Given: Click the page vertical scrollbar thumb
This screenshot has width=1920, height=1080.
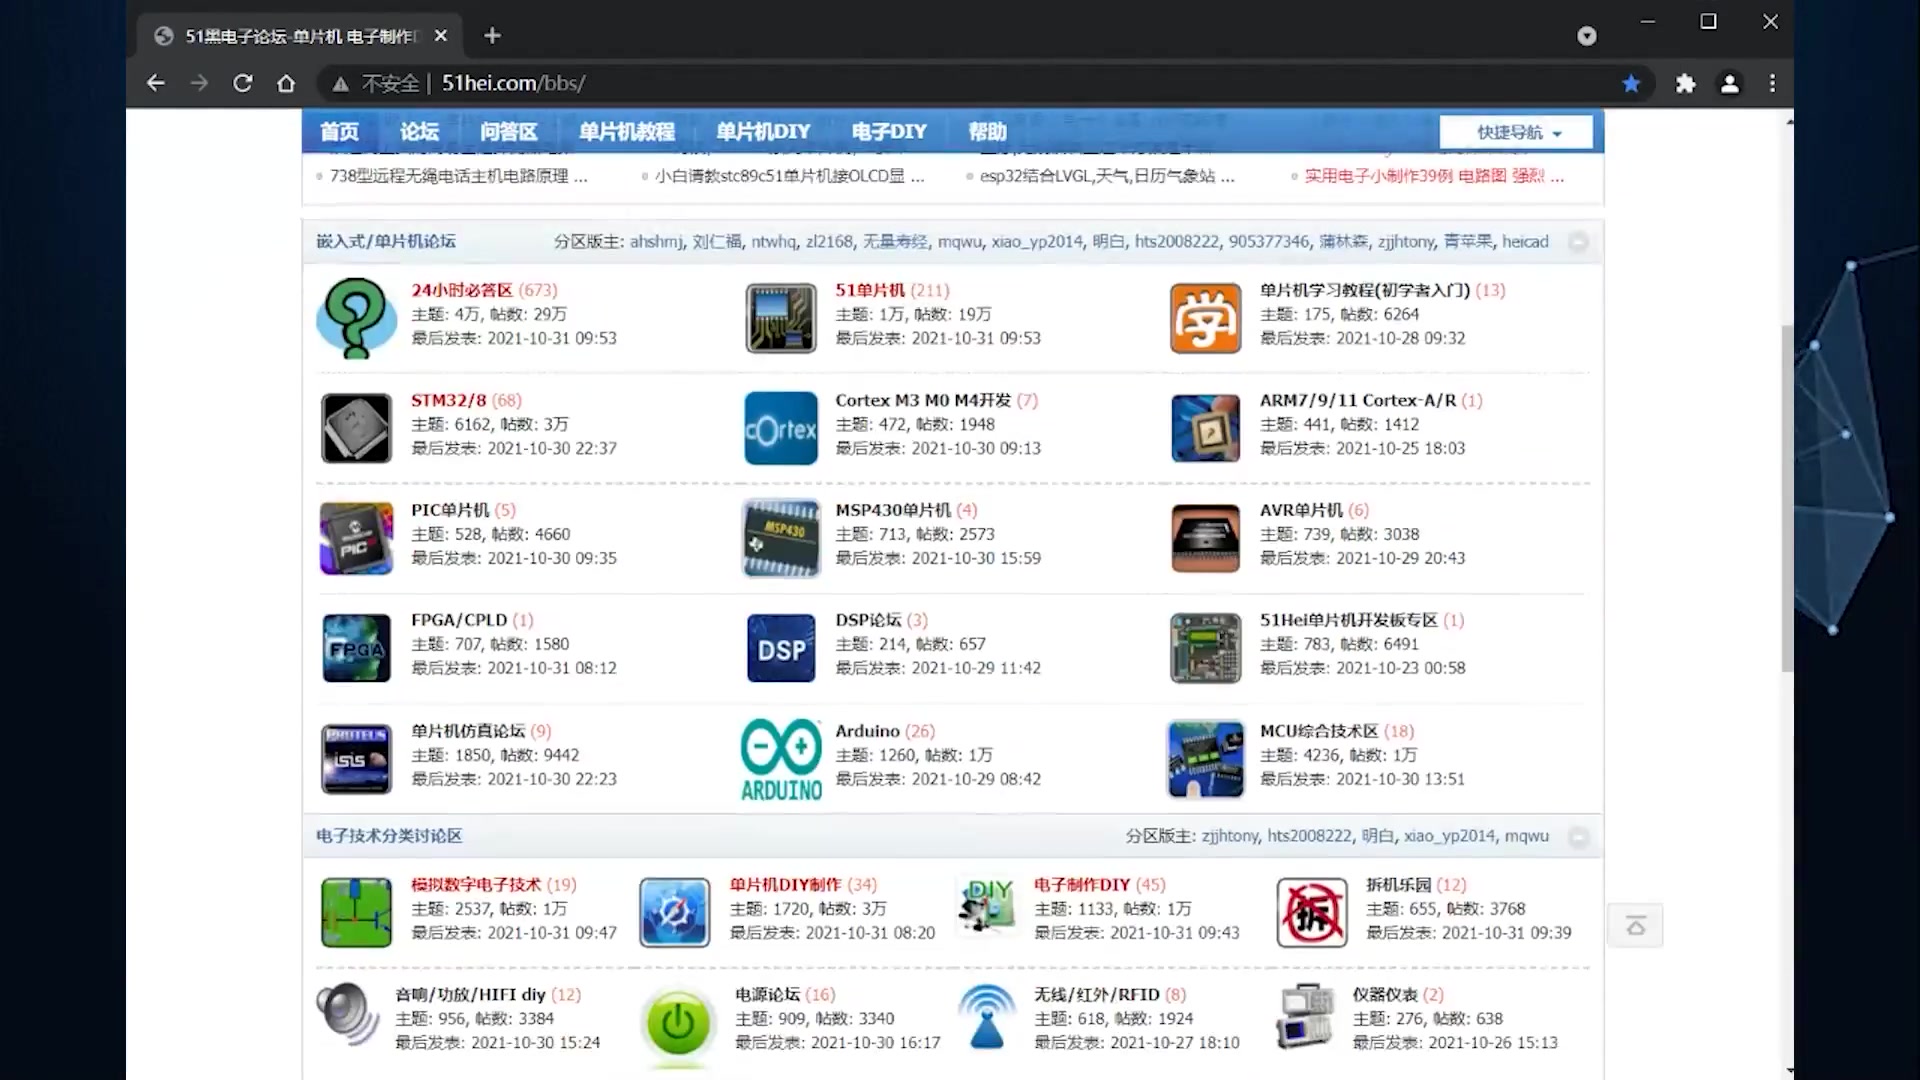Looking at the screenshot, I should [1787, 498].
